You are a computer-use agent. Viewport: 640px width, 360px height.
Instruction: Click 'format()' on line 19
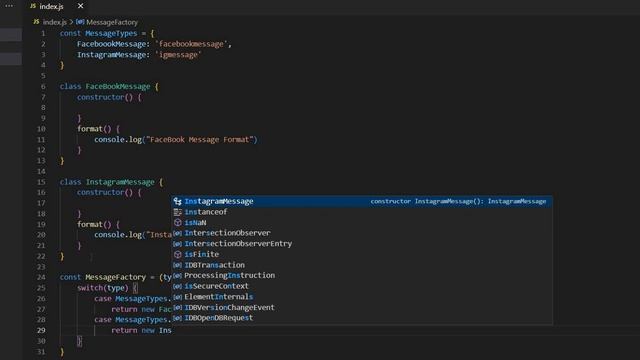[x=94, y=224]
